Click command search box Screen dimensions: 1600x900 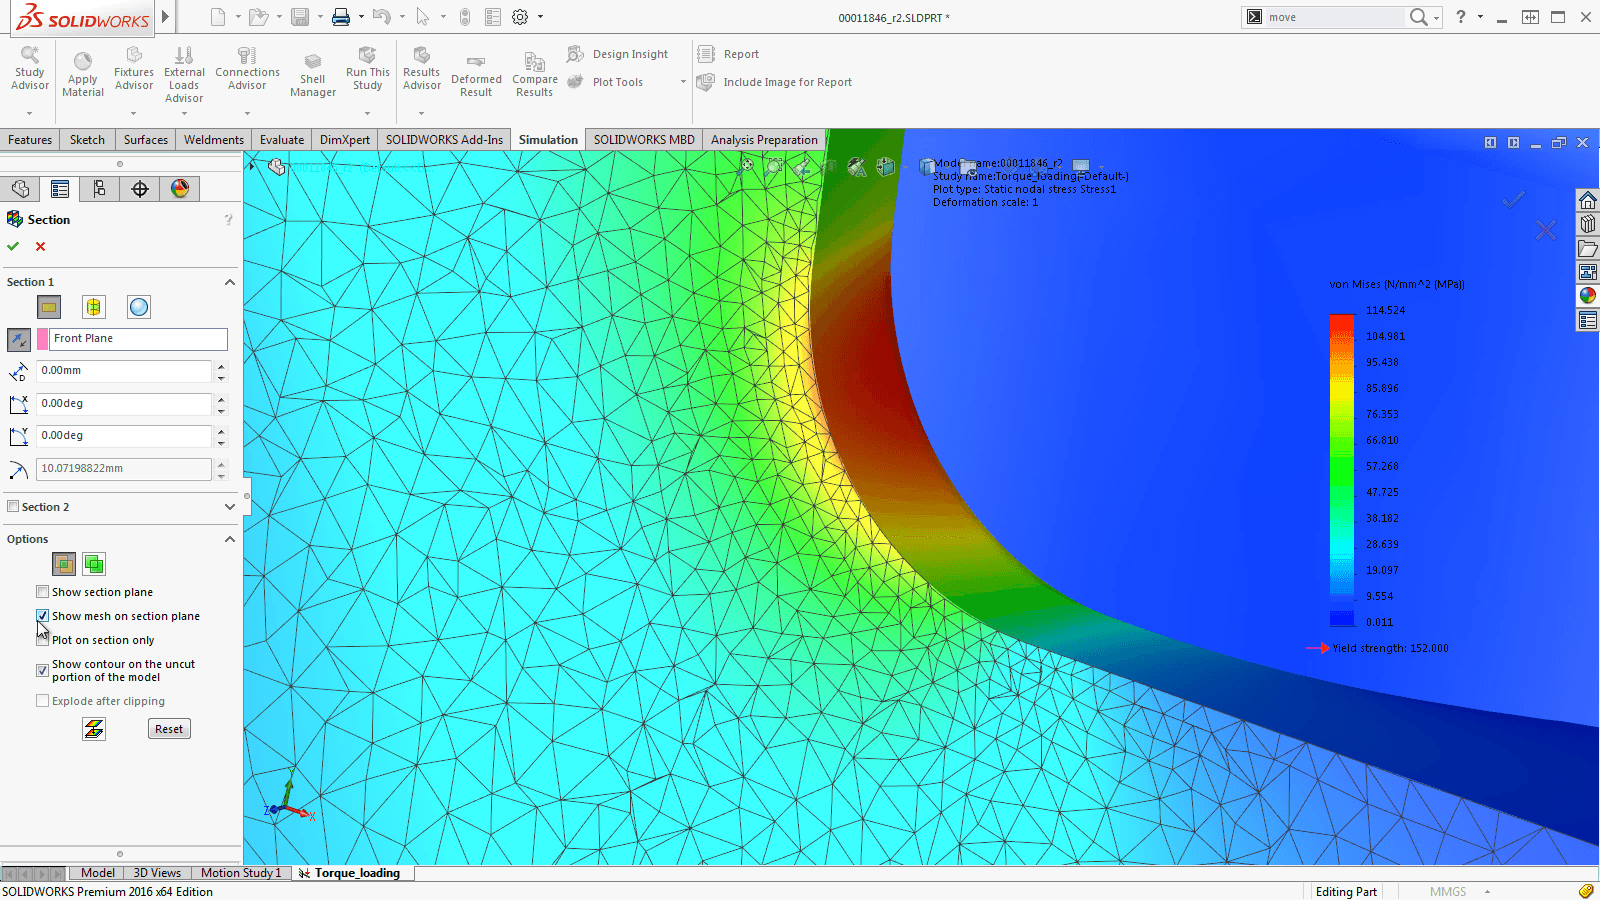[x=1335, y=17]
